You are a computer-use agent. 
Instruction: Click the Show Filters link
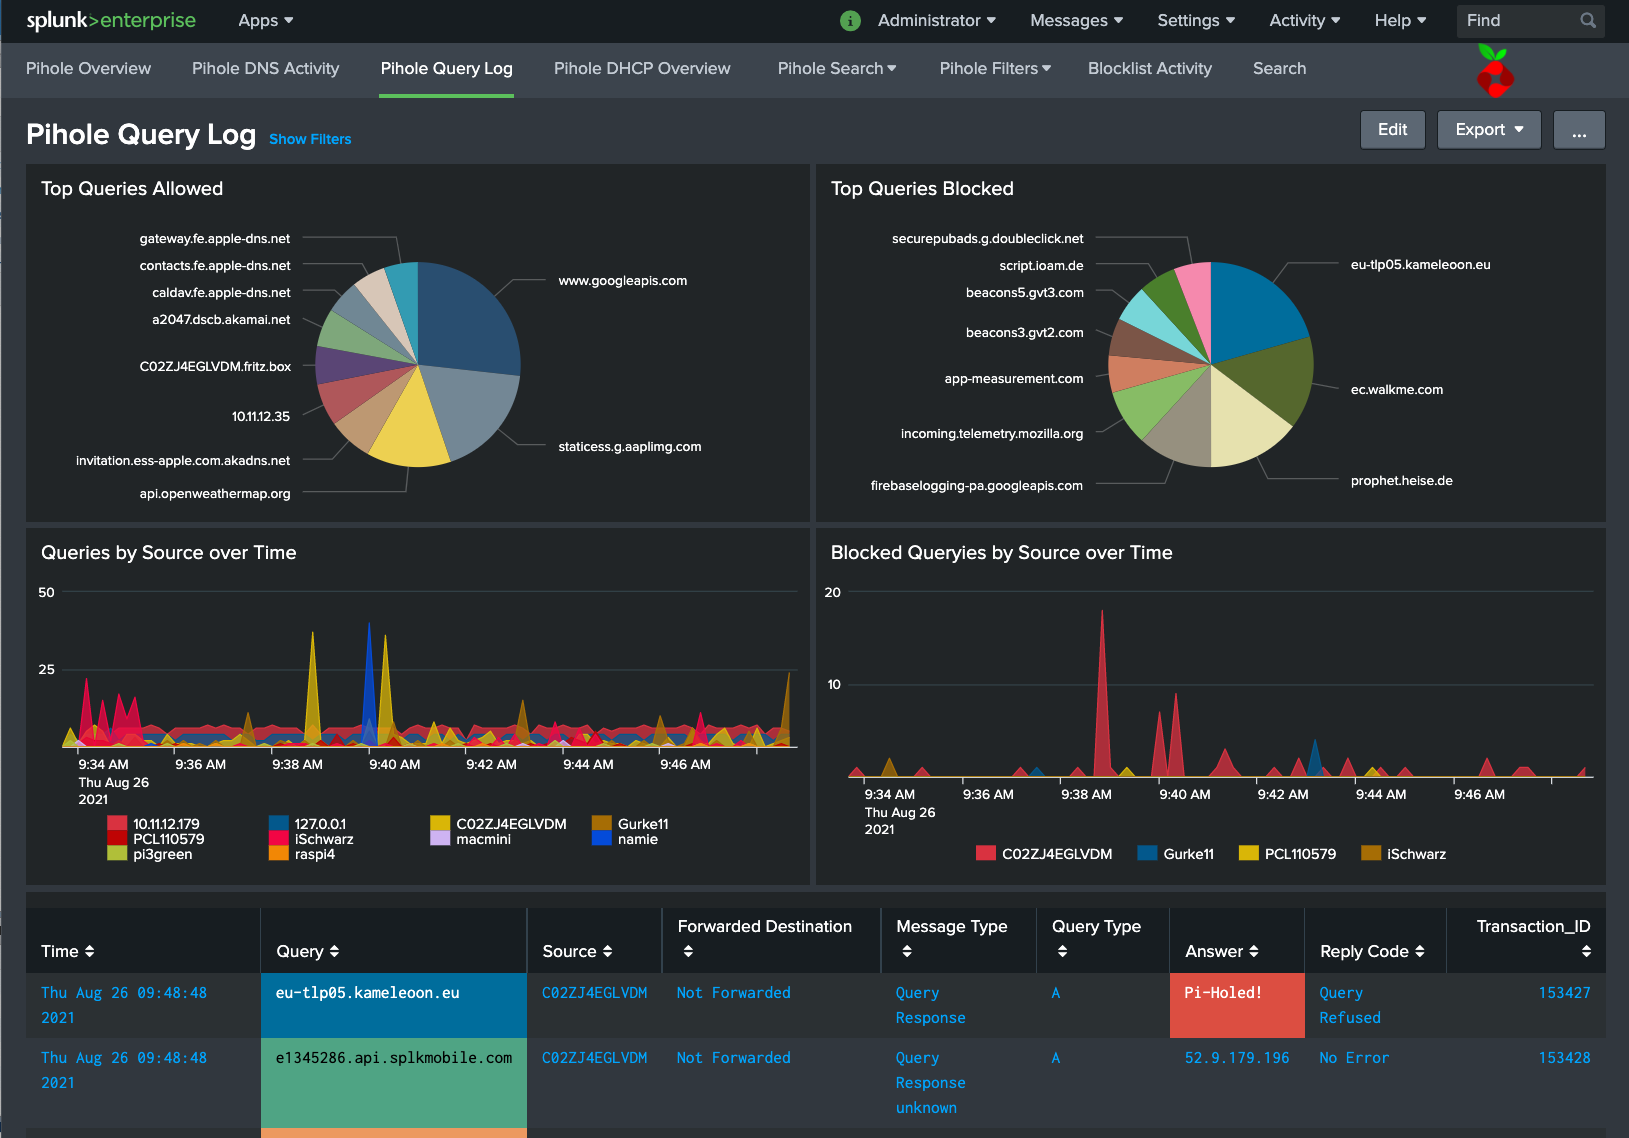click(x=310, y=139)
